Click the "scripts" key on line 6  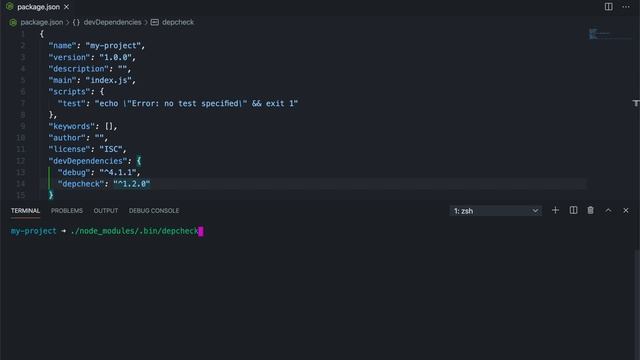pos(69,91)
